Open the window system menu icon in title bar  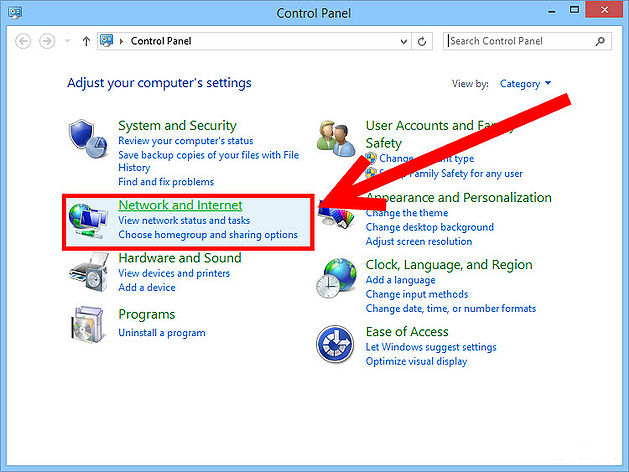15,12
